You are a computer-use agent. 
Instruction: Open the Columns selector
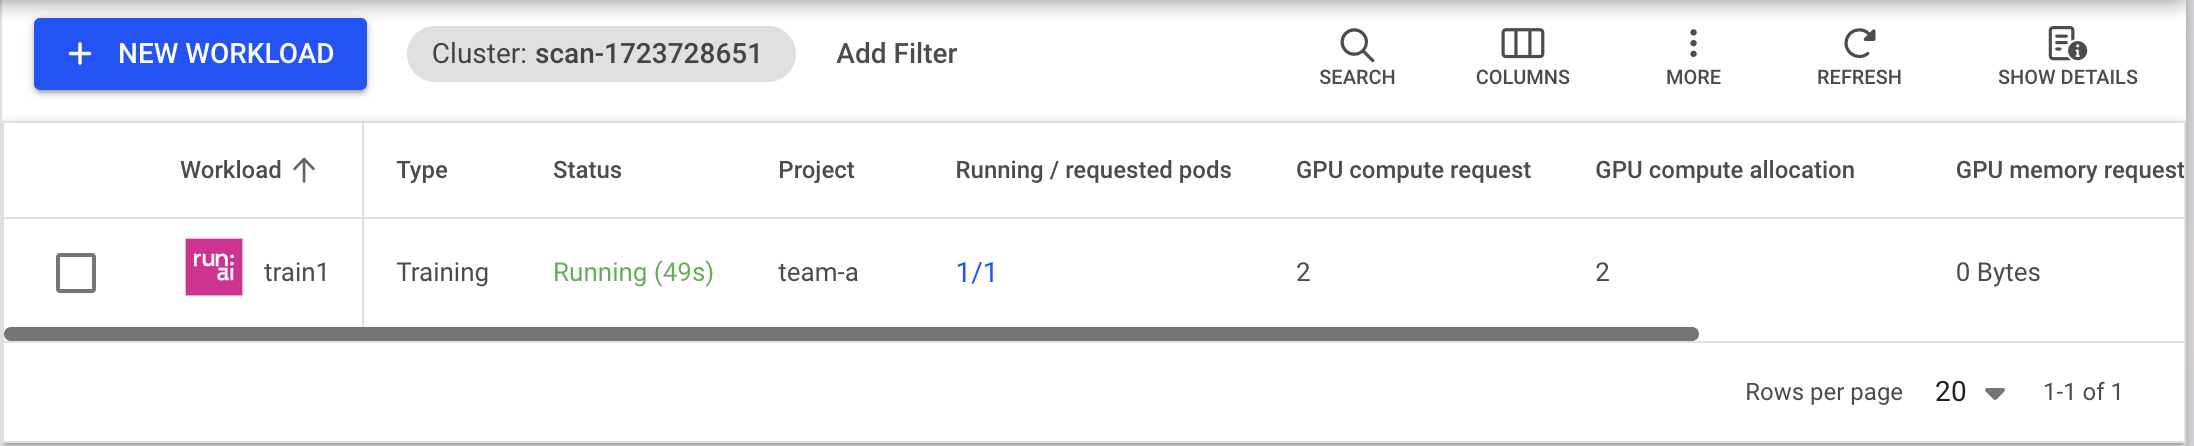click(x=1522, y=57)
